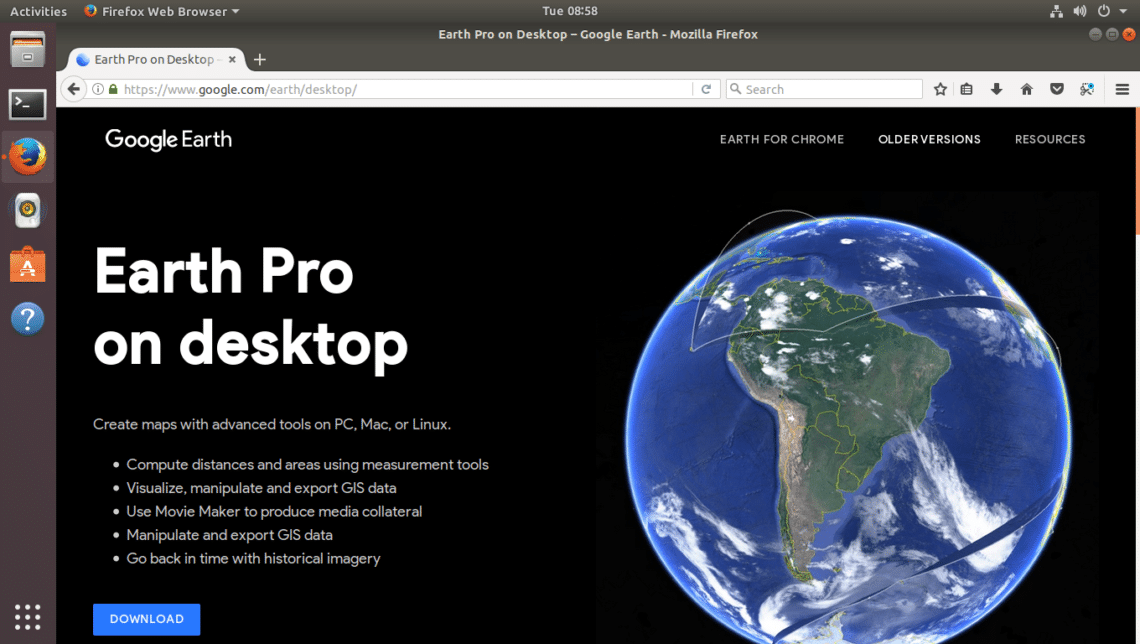Open the screenshot extension icon in the toolbar
This screenshot has height=644, width=1140.
tap(1086, 89)
